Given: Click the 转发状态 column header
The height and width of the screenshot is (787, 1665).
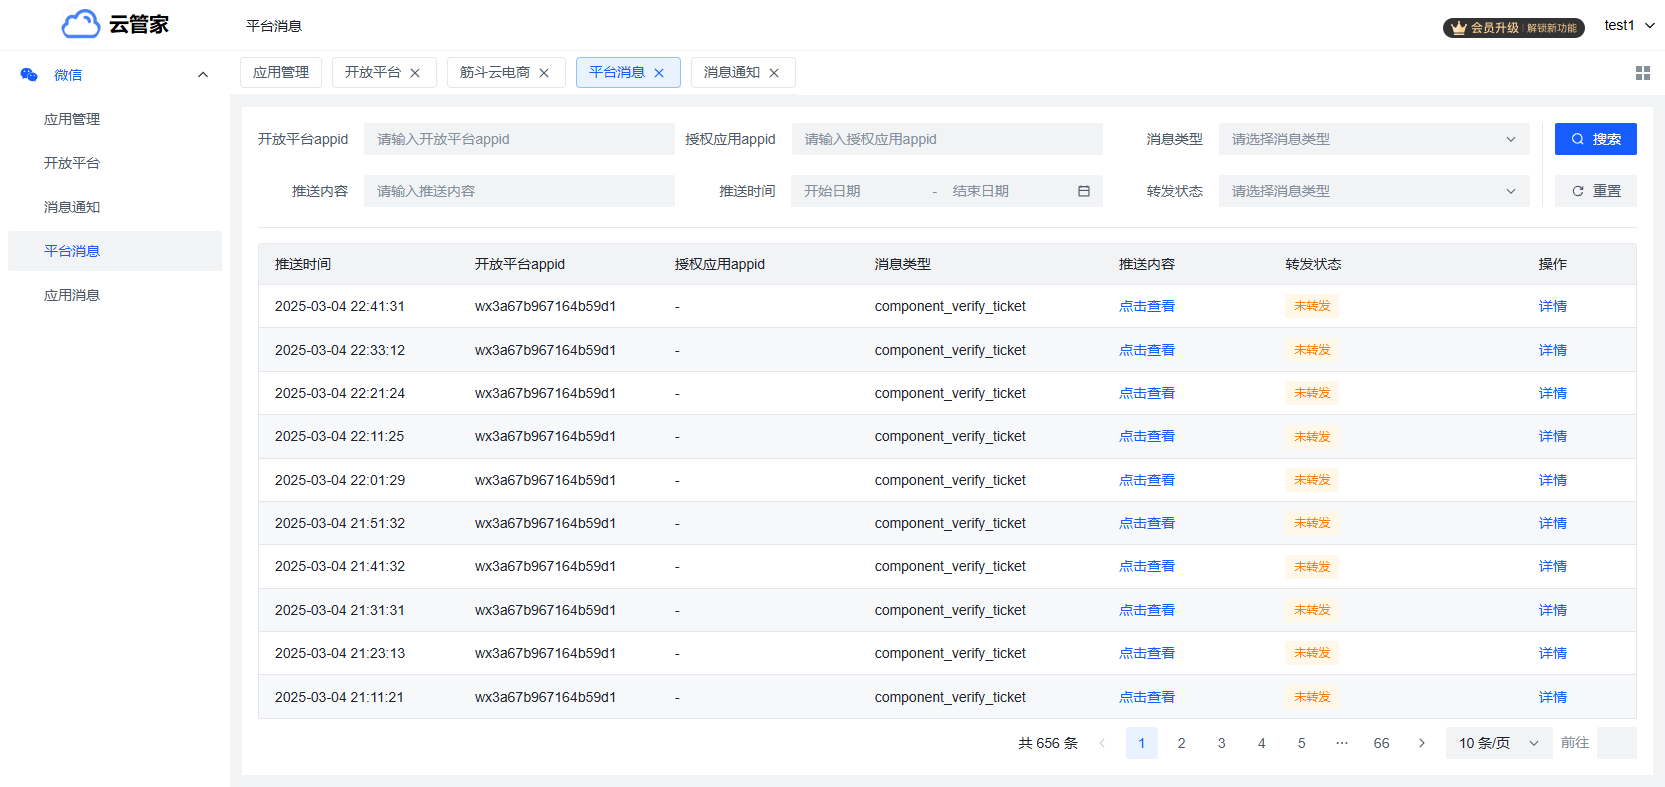Looking at the screenshot, I should (x=1313, y=264).
